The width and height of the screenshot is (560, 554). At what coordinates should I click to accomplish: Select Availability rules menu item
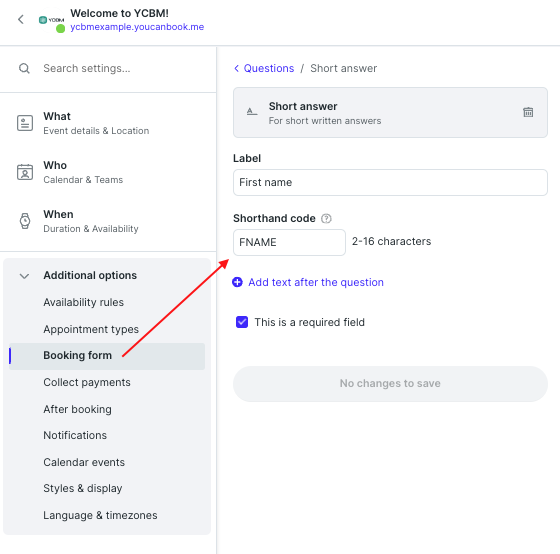pos(84,303)
